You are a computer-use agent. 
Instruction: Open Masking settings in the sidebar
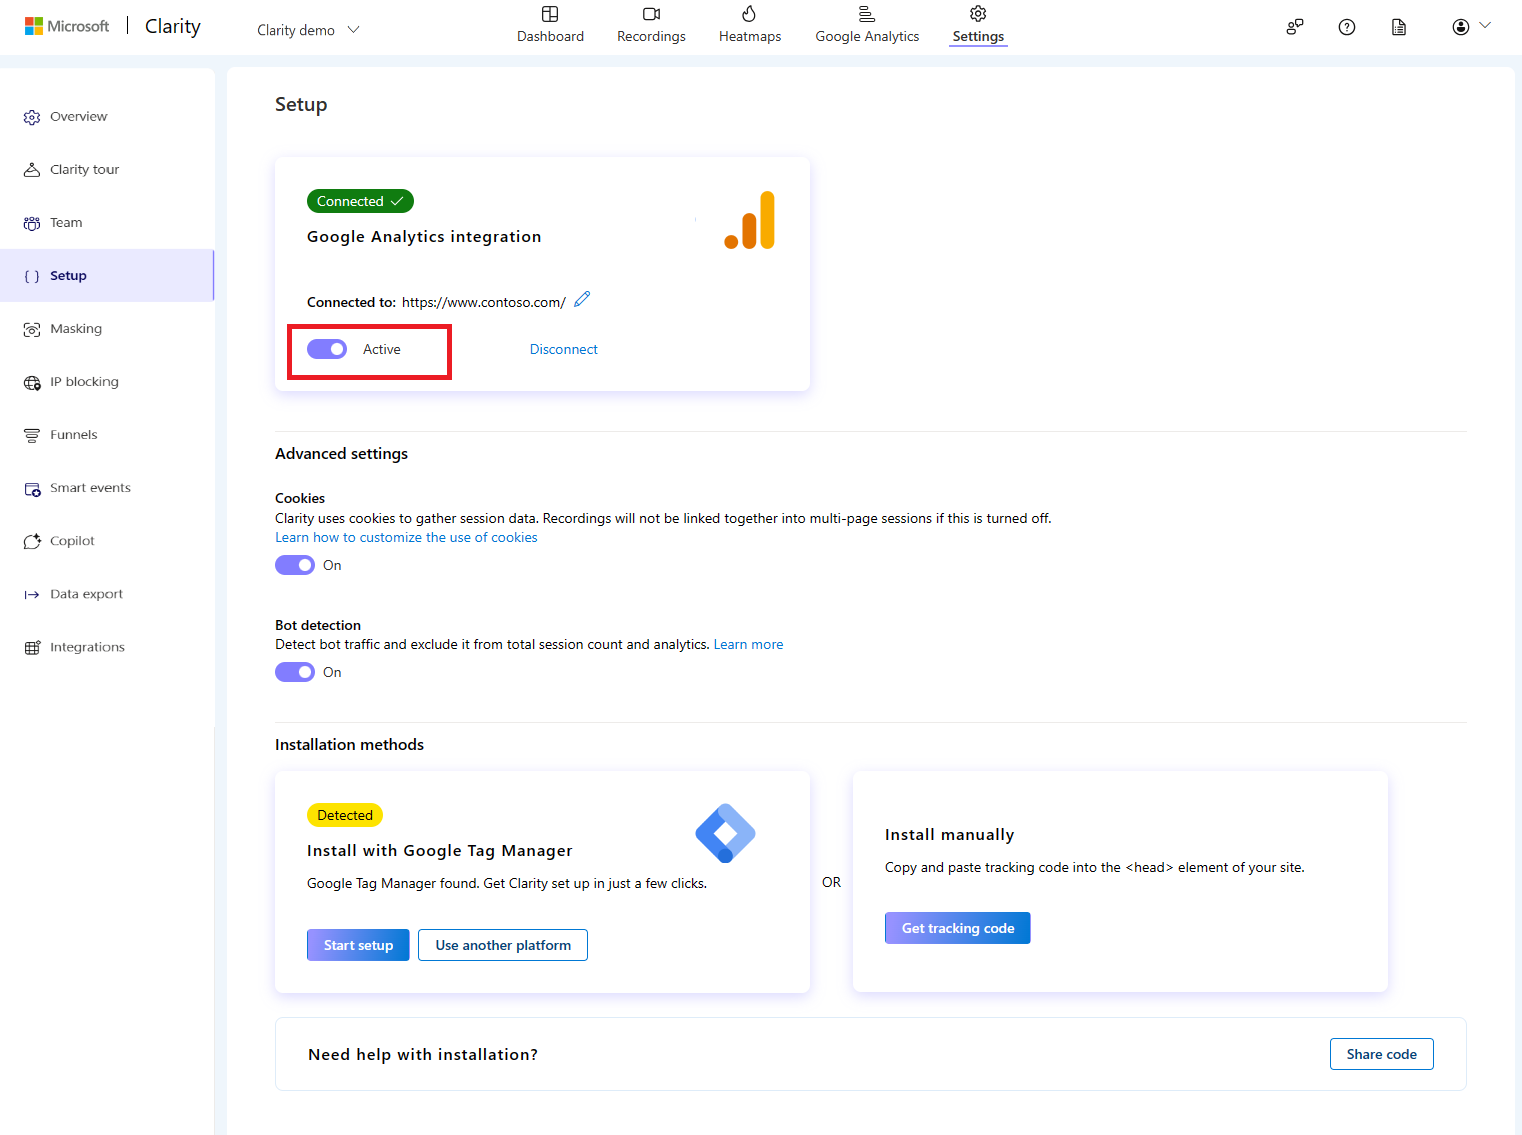click(107, 329)
